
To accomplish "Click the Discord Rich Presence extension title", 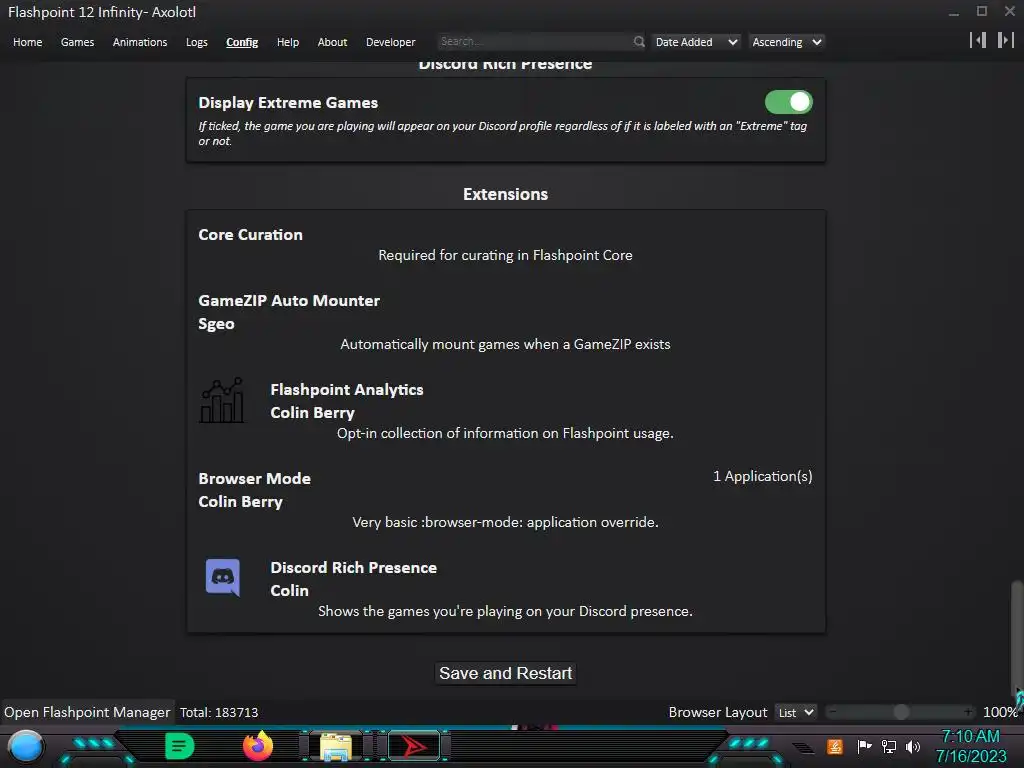I will pyautogui.click(x=353, y=568).
